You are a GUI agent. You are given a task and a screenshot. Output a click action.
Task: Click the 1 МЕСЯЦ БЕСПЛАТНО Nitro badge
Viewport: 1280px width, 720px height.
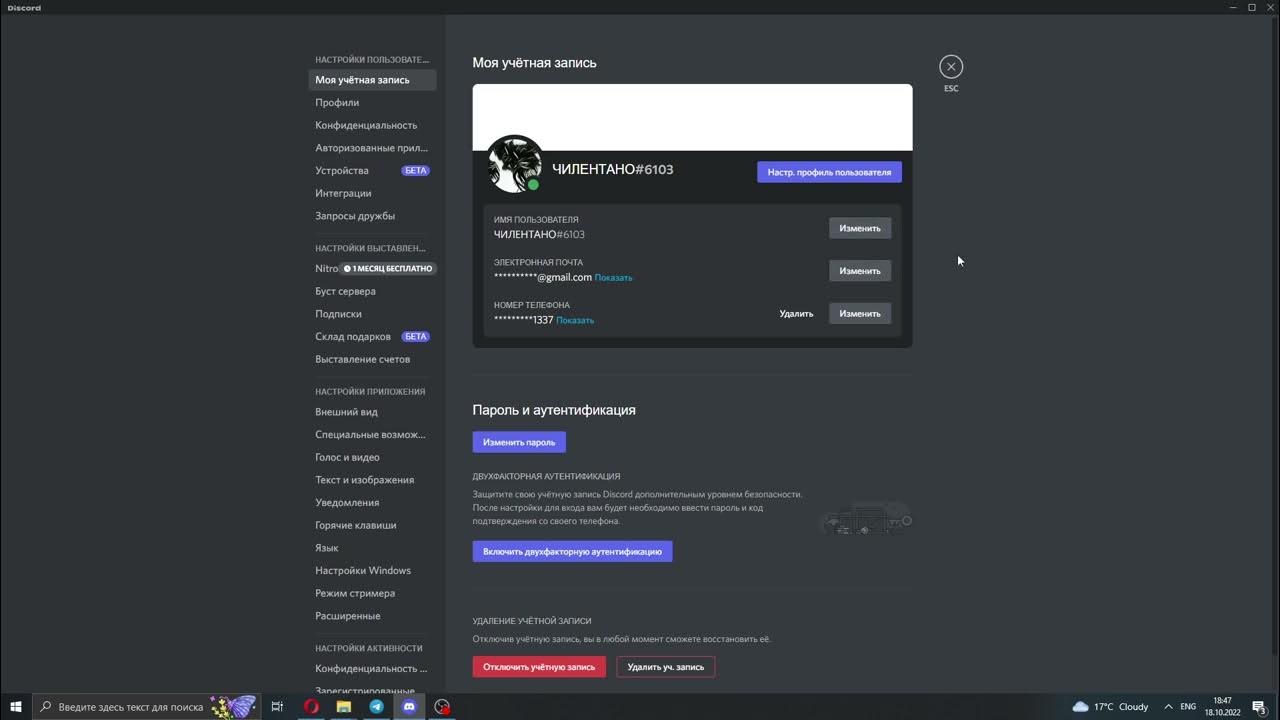click(x=390, y=269)
